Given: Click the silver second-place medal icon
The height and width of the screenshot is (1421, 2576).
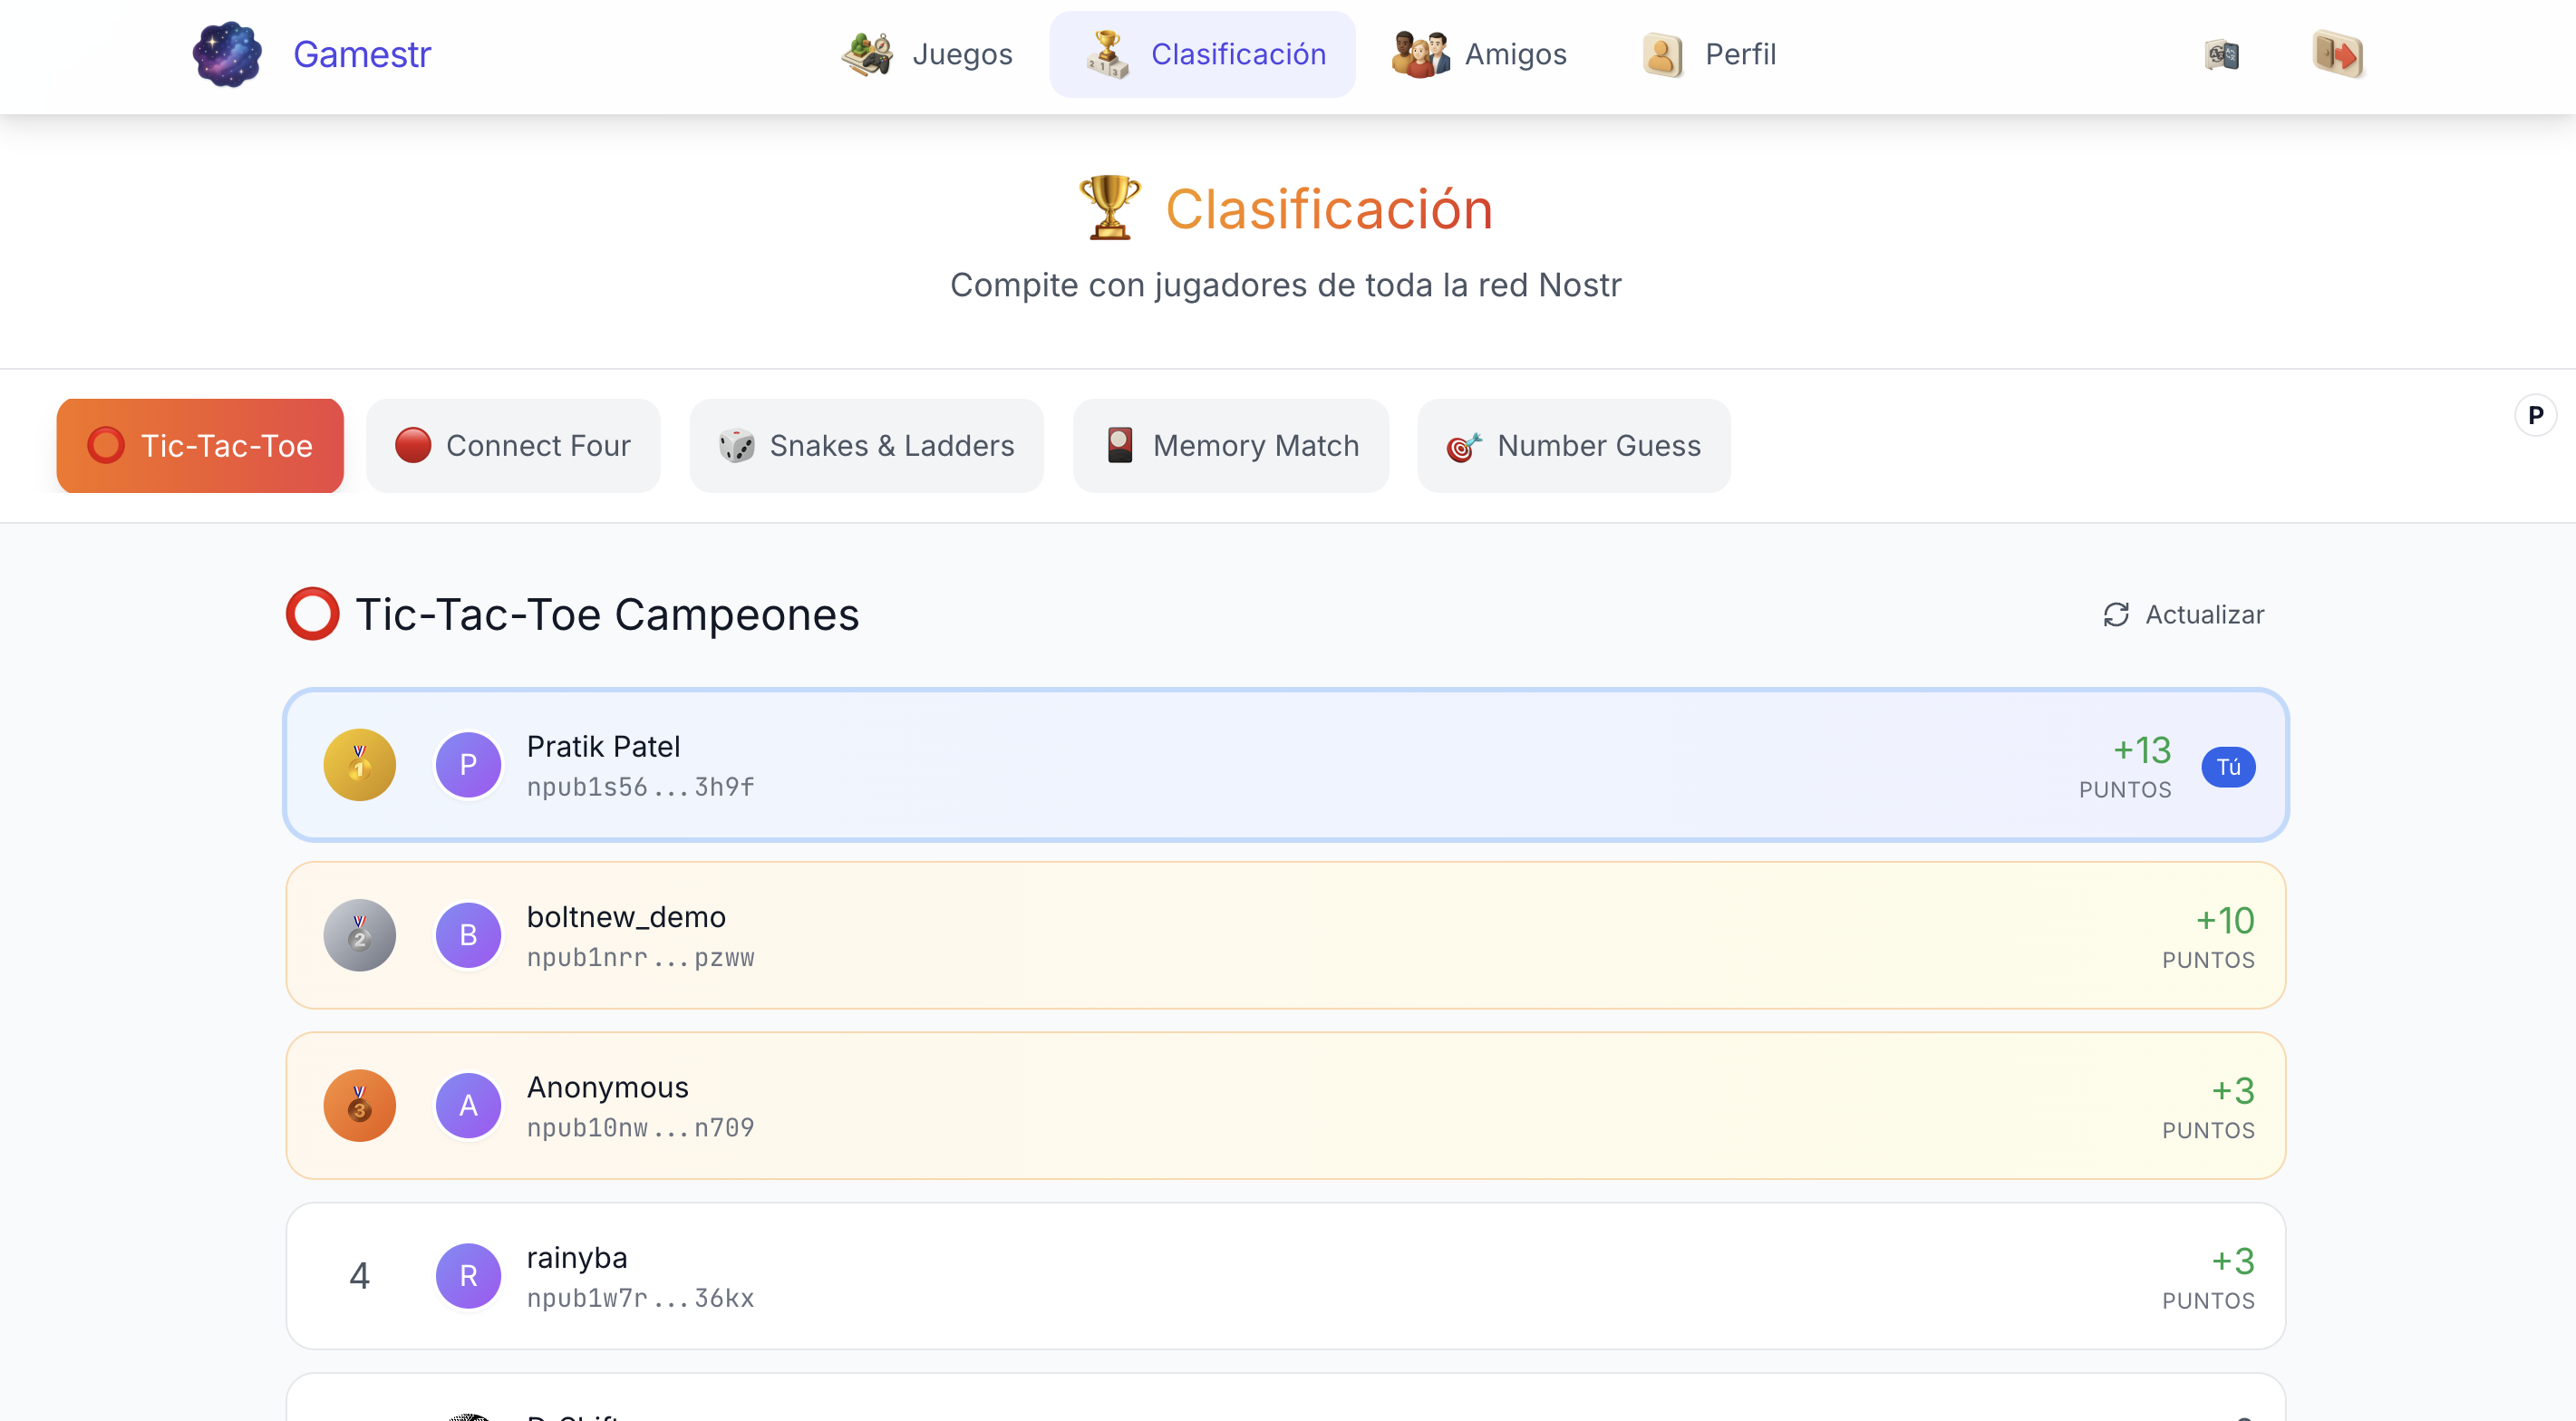Looking at the screenshot, I should tap(359, 935).
